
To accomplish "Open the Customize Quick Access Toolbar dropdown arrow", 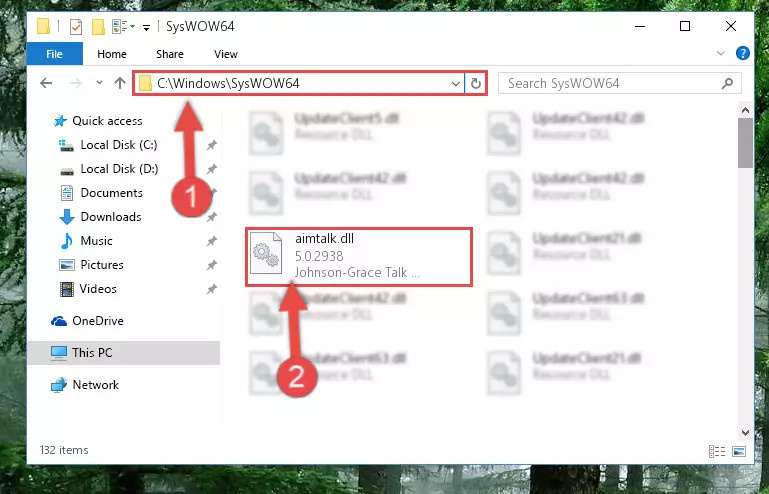I will point(146,27).
